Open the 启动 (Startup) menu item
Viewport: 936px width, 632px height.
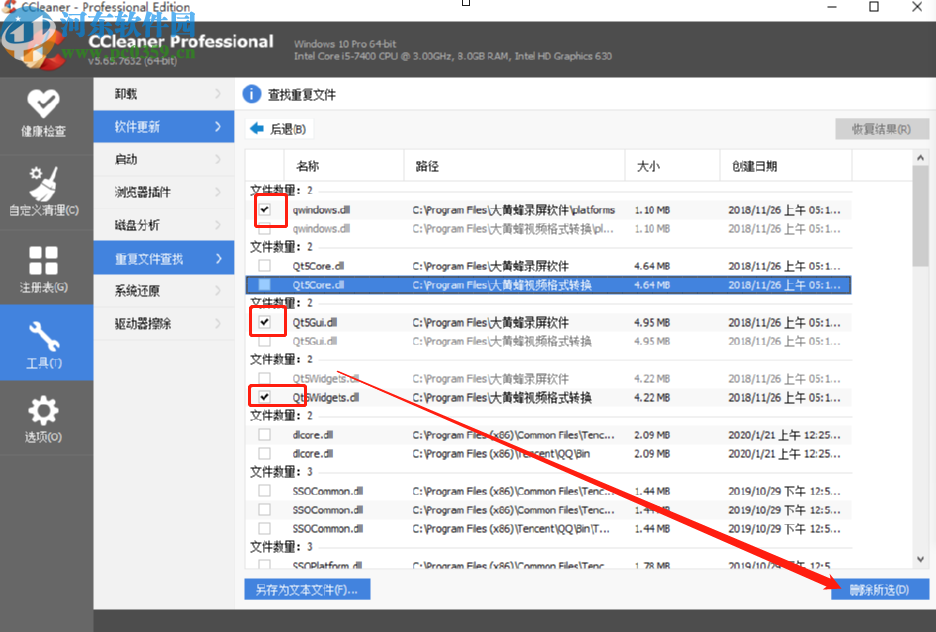(x=164, y=159)
